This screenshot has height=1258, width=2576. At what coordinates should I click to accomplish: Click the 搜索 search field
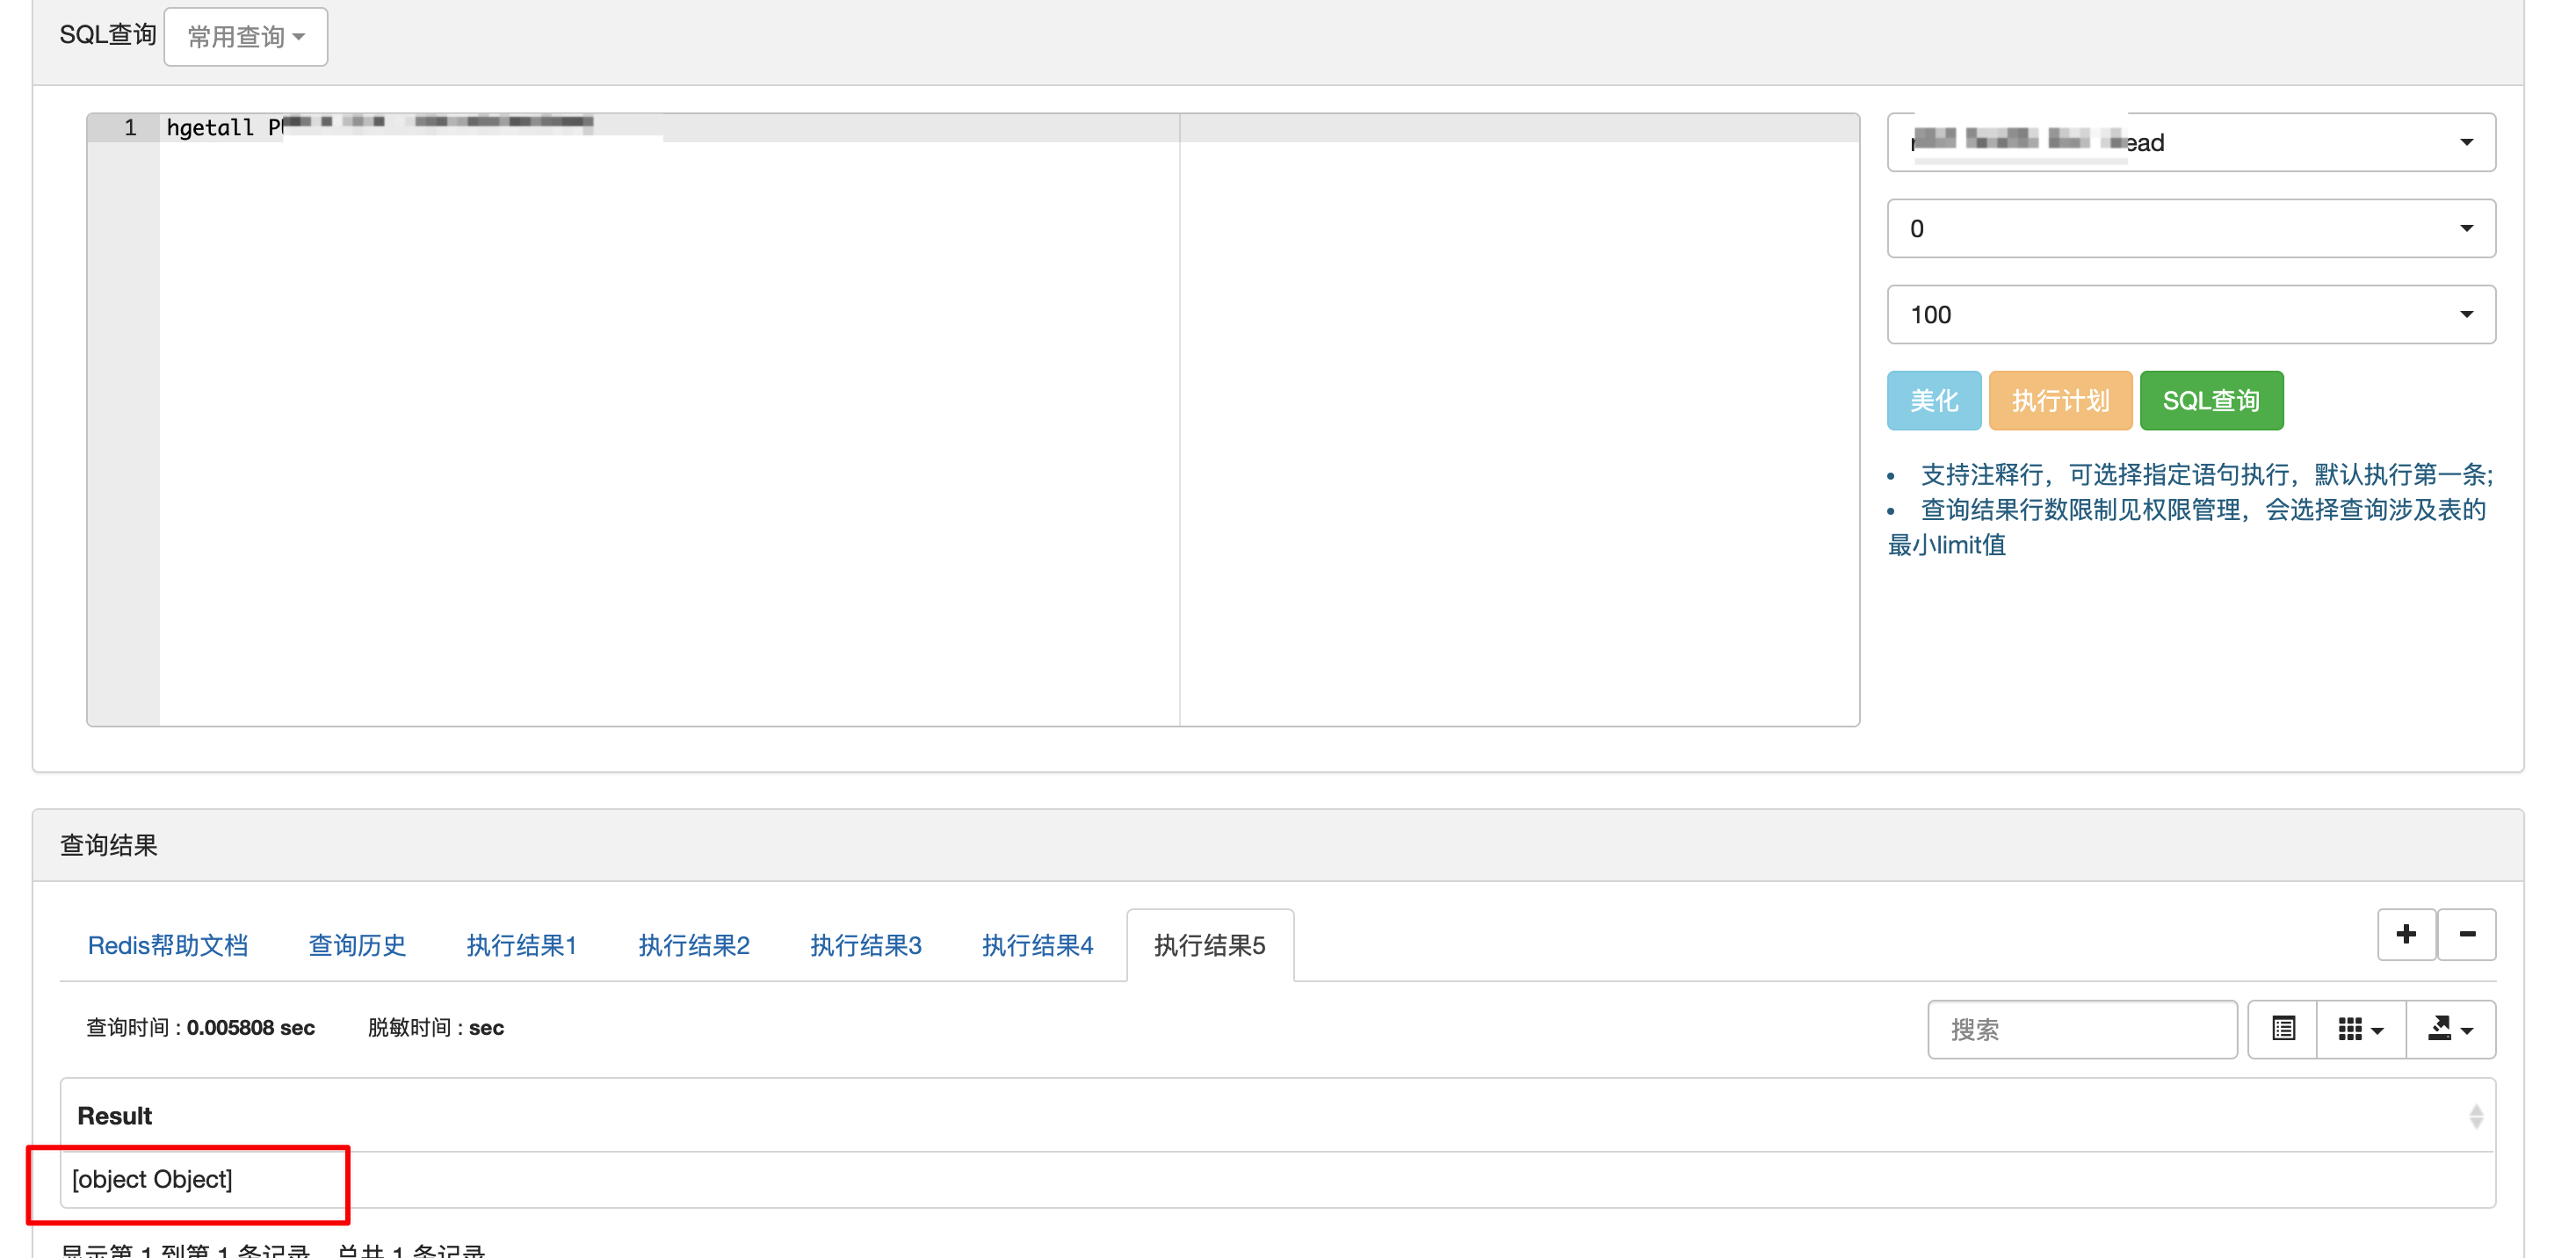[2082, 1030]
